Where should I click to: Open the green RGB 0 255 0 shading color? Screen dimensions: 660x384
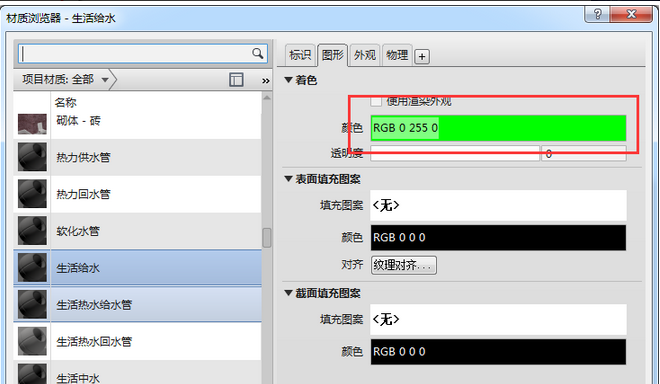[x=498, y=128]
